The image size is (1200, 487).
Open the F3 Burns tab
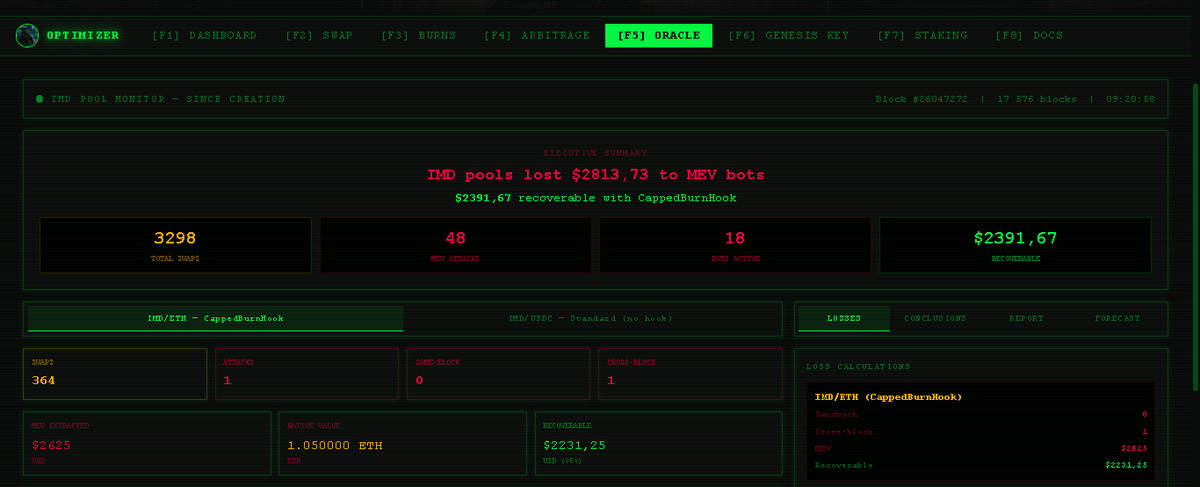[418, 36]
